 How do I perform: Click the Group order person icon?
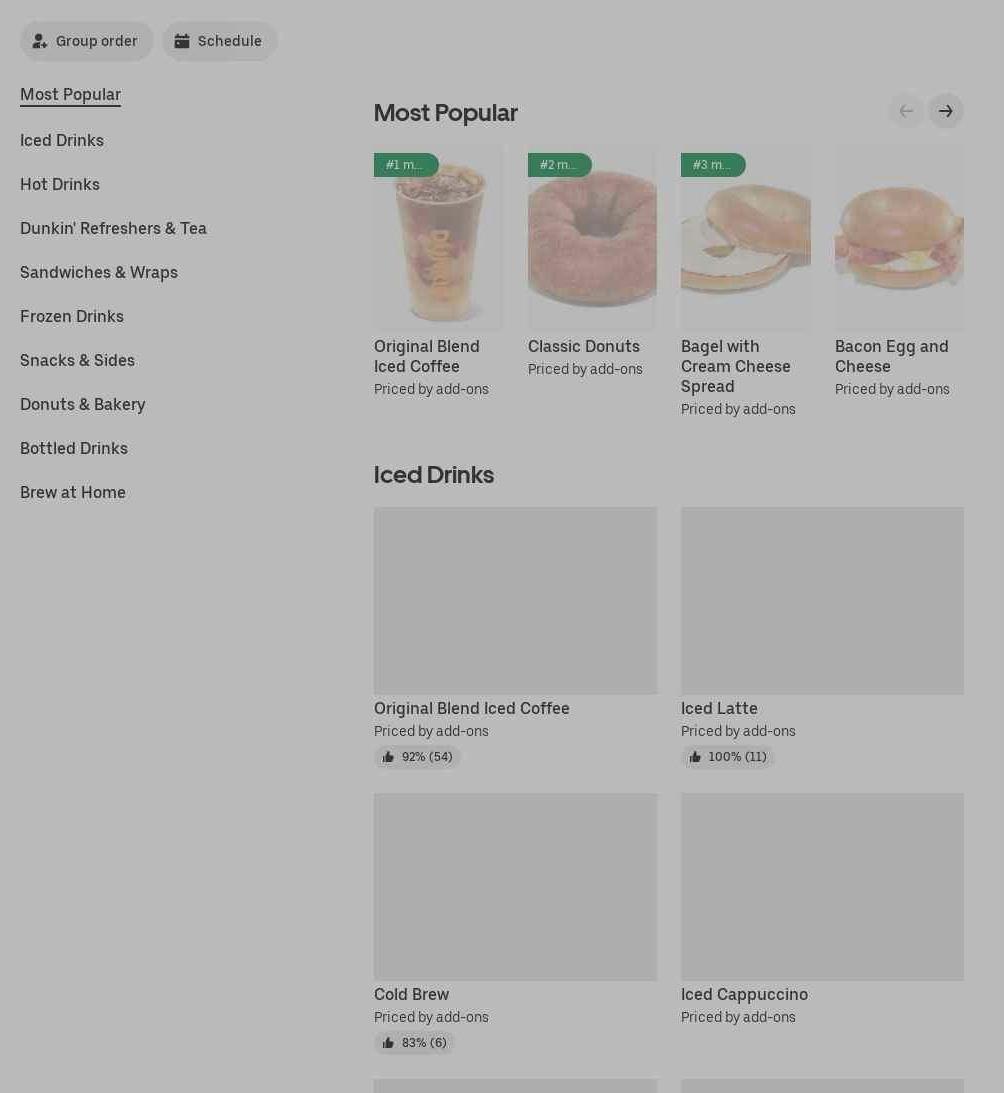pyautogui.click(x=40, y=41)
